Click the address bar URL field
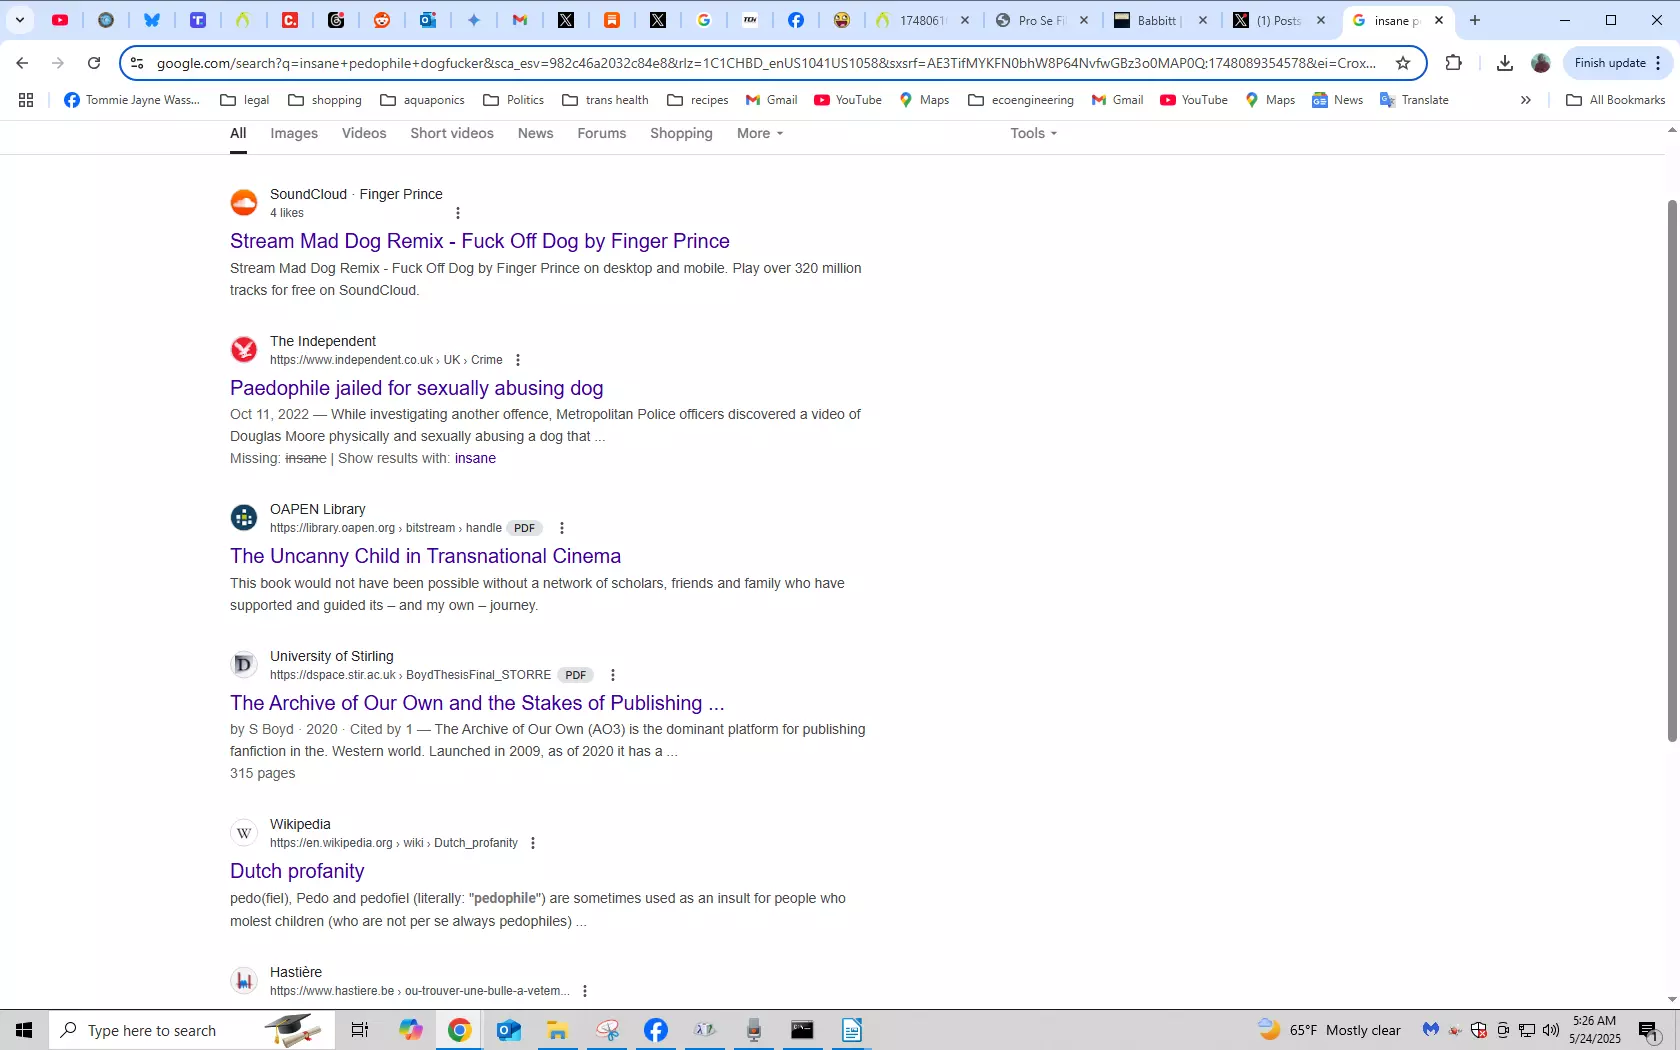Viewport: 1680px width, 1050px height. tap(765, 63)
